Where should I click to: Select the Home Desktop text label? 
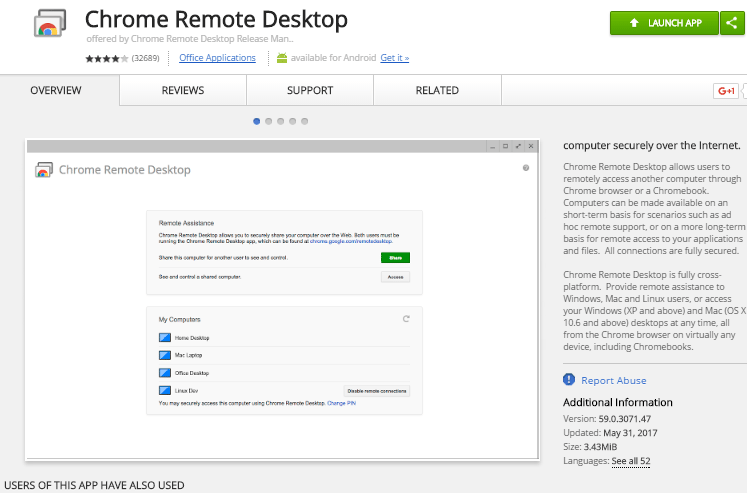point(192,338)
